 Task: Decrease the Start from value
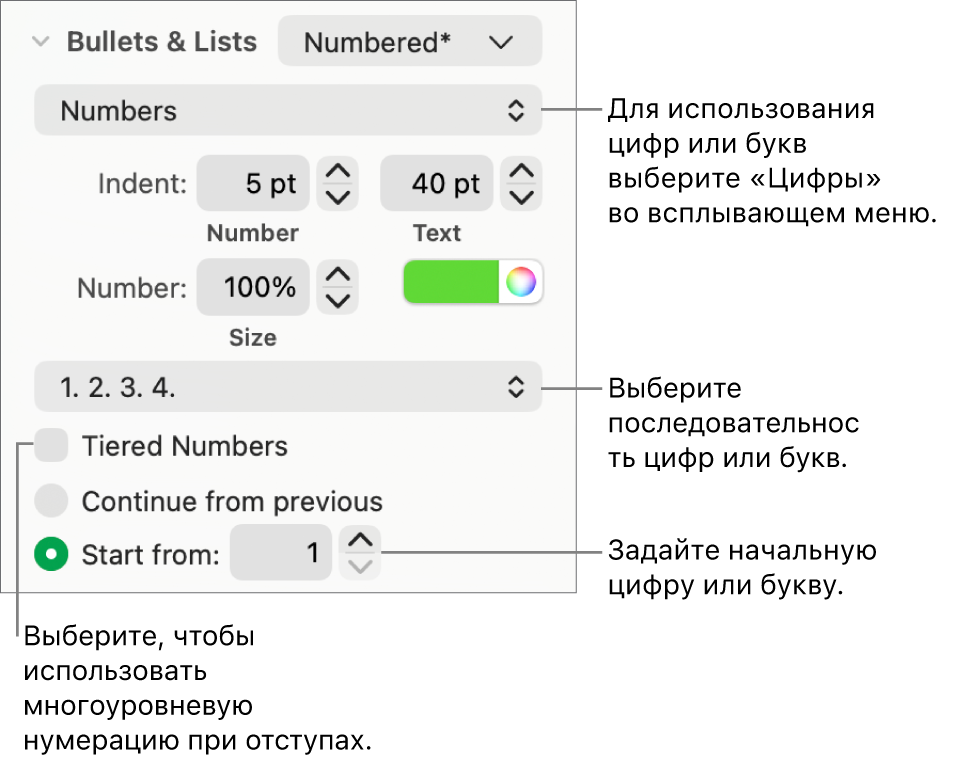[361, 566]
